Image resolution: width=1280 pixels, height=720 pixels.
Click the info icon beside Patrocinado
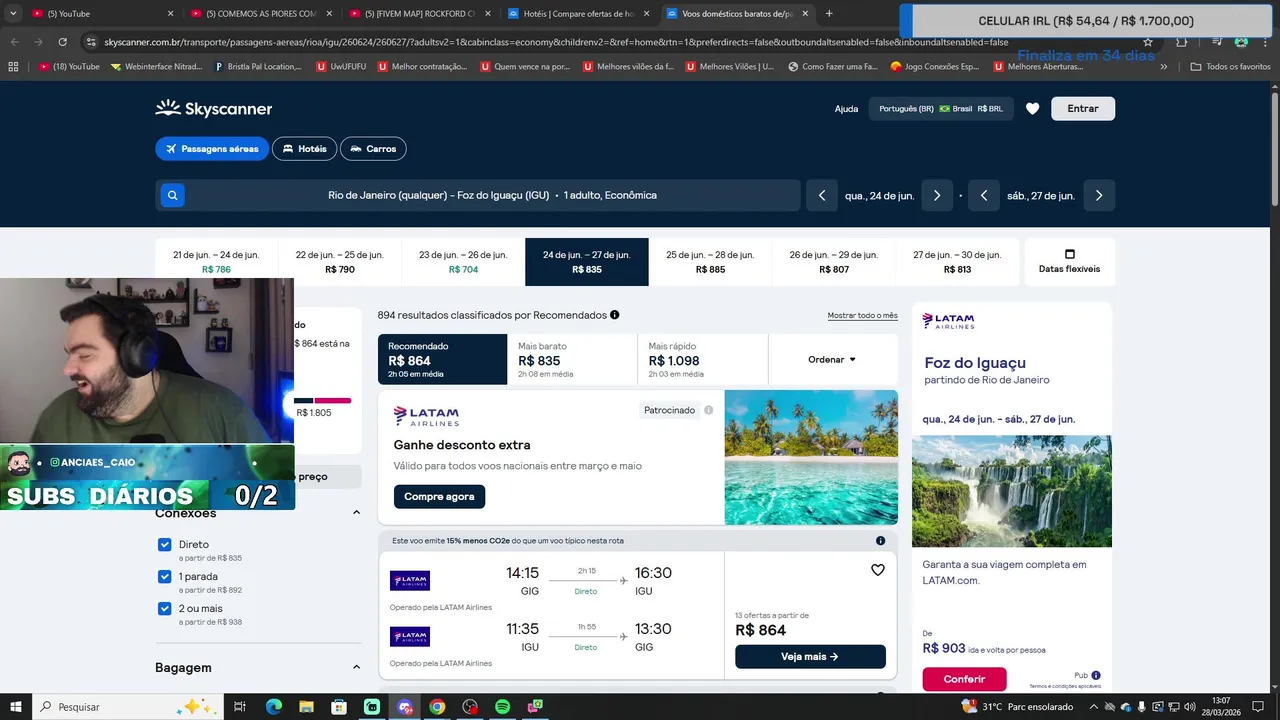tap(709, 410)
